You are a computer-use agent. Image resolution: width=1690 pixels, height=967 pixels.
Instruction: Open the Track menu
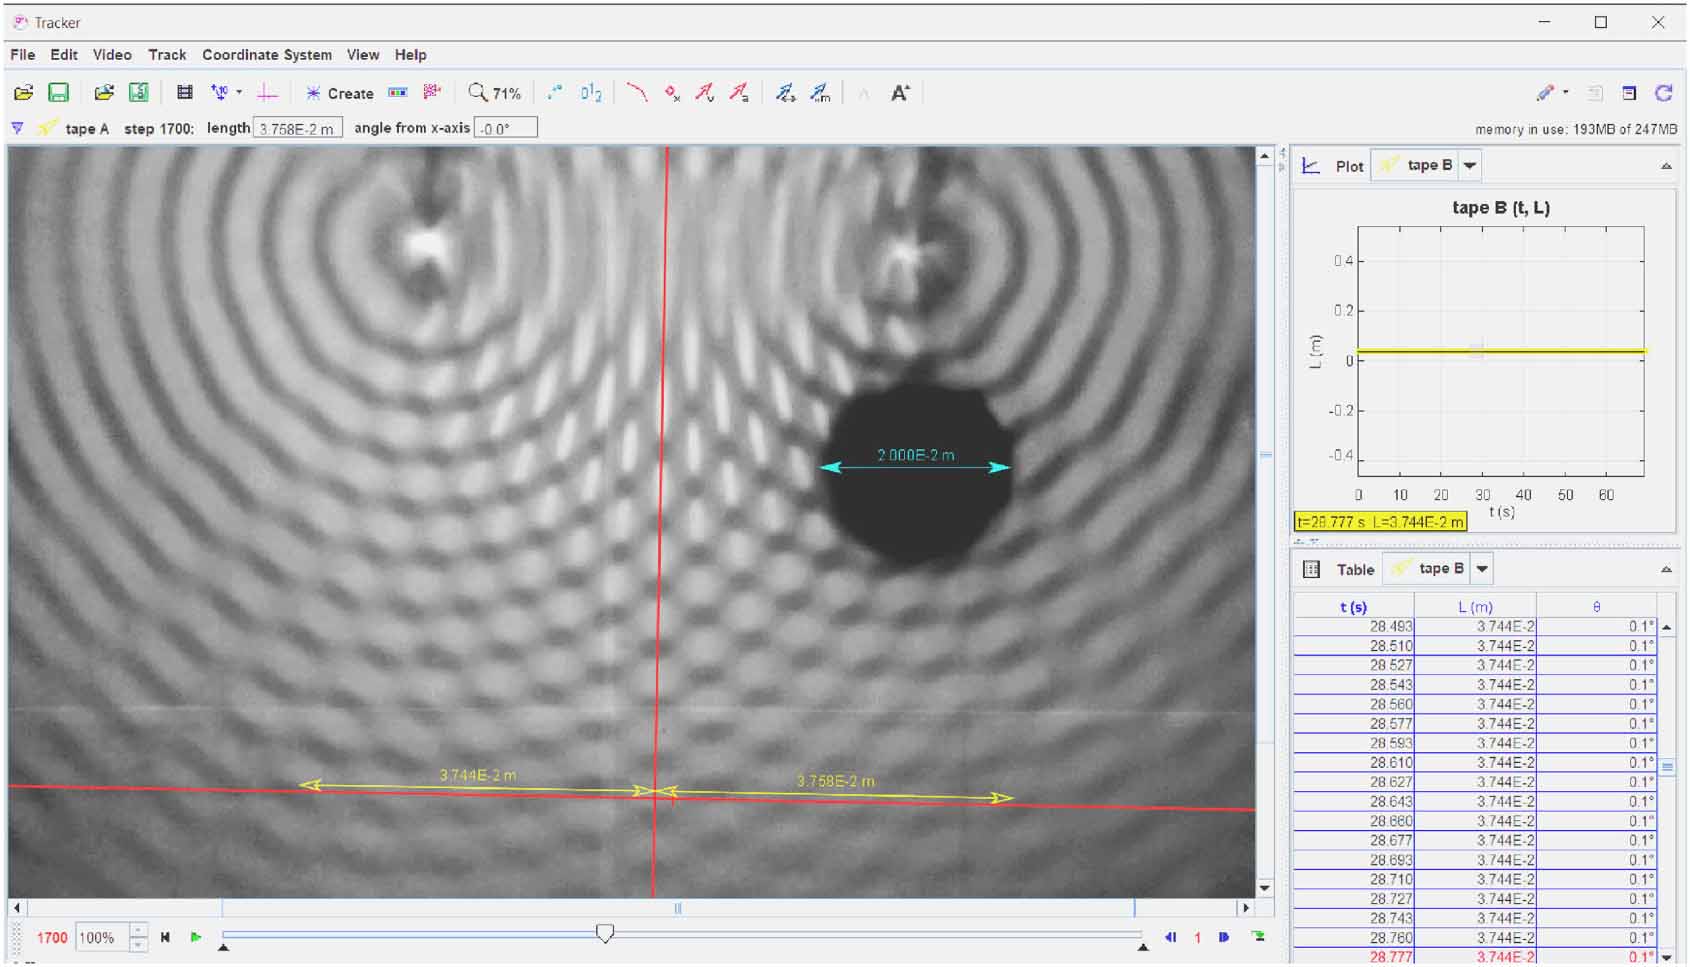point(167,55)
